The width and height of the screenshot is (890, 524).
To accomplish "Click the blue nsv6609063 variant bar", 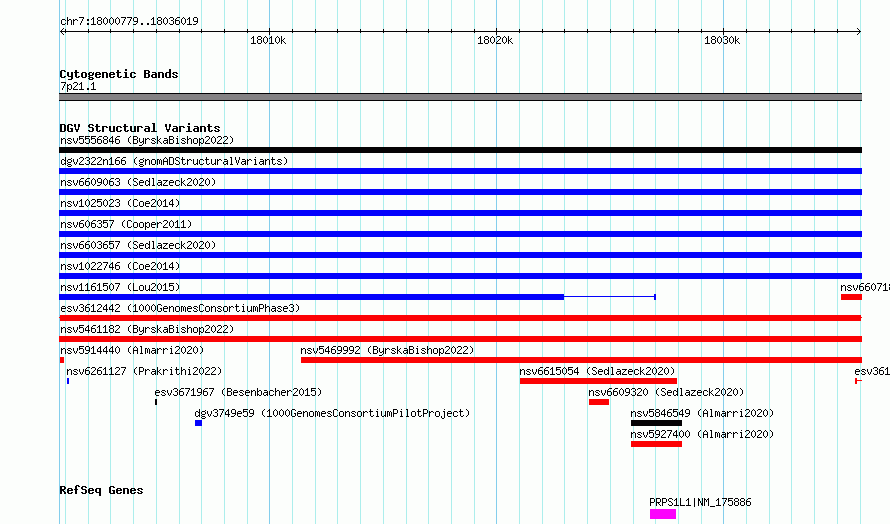I will click(x=460, y=192).
